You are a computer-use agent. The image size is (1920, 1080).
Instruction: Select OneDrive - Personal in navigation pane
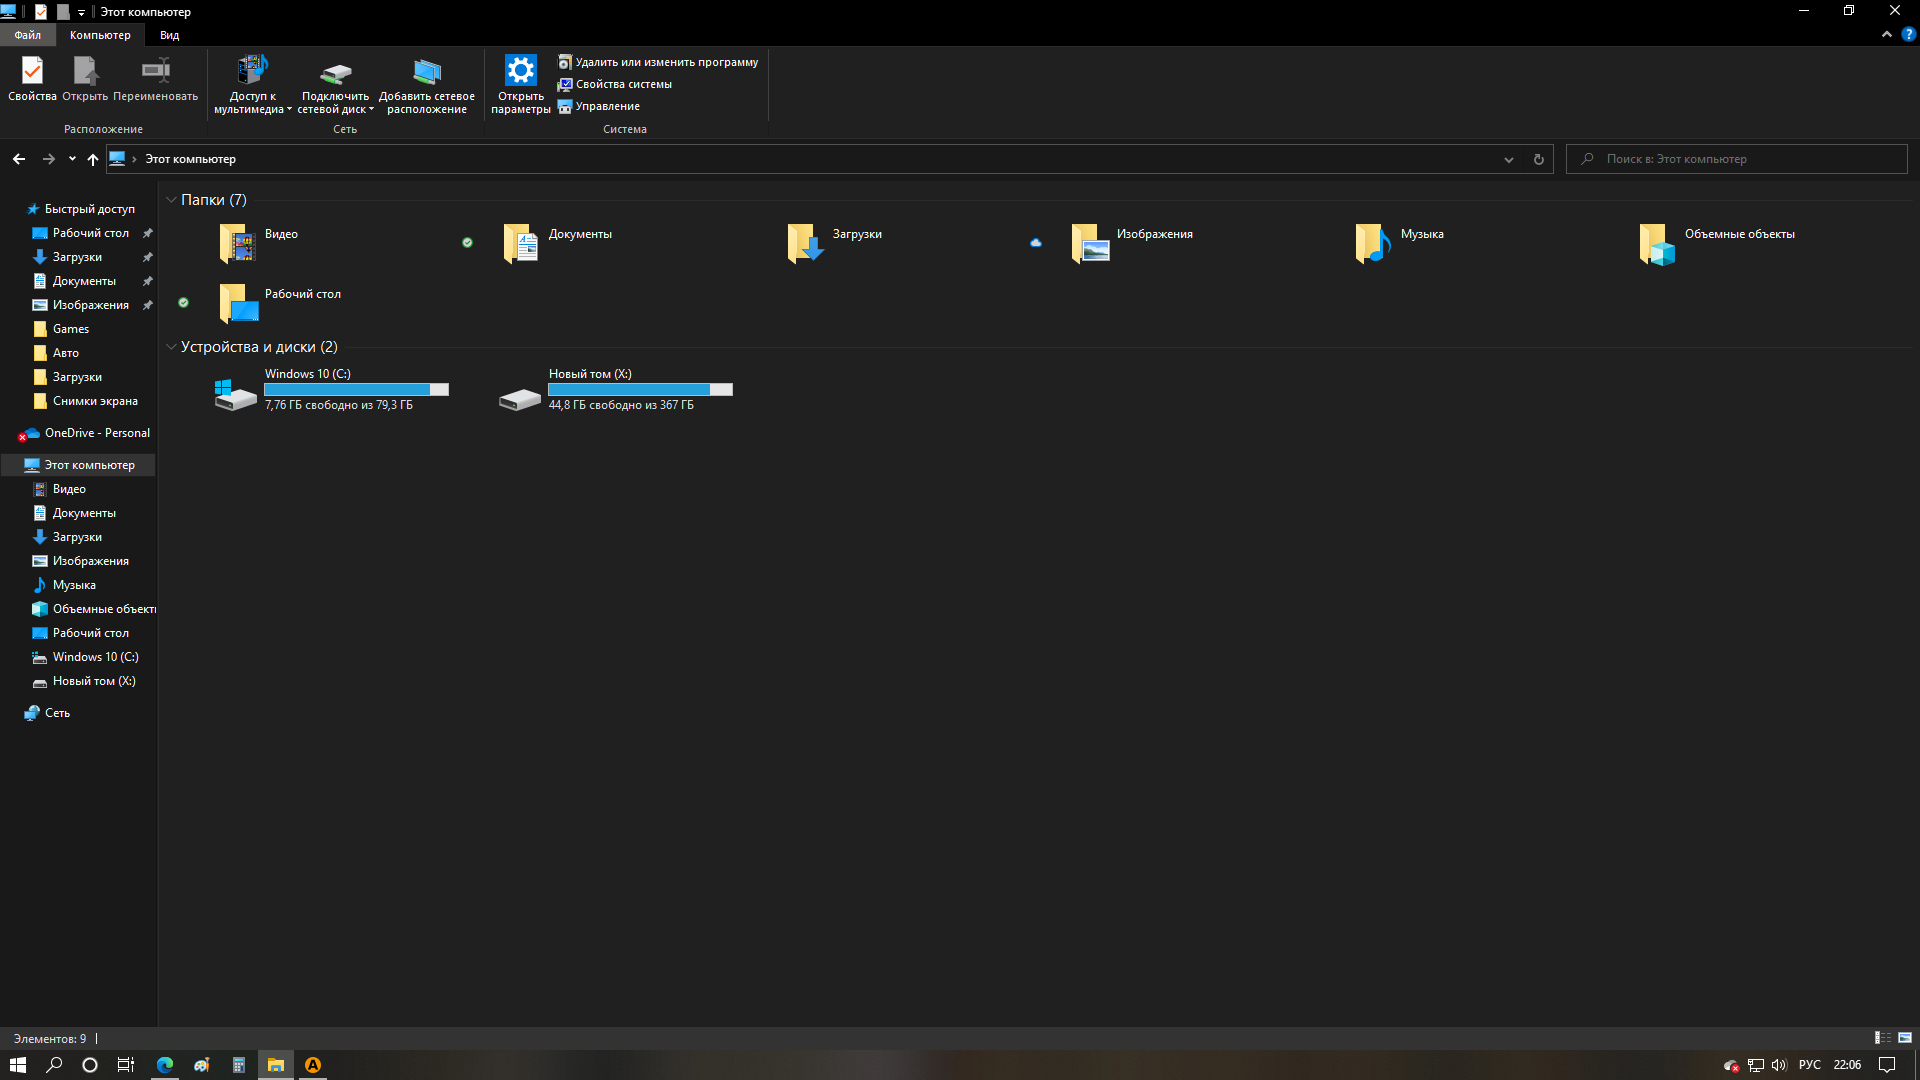click(97, 433)
